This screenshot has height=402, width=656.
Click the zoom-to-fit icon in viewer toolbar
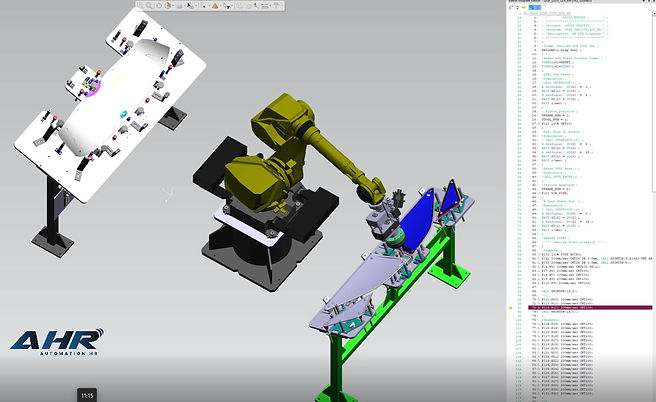point(140,5)
